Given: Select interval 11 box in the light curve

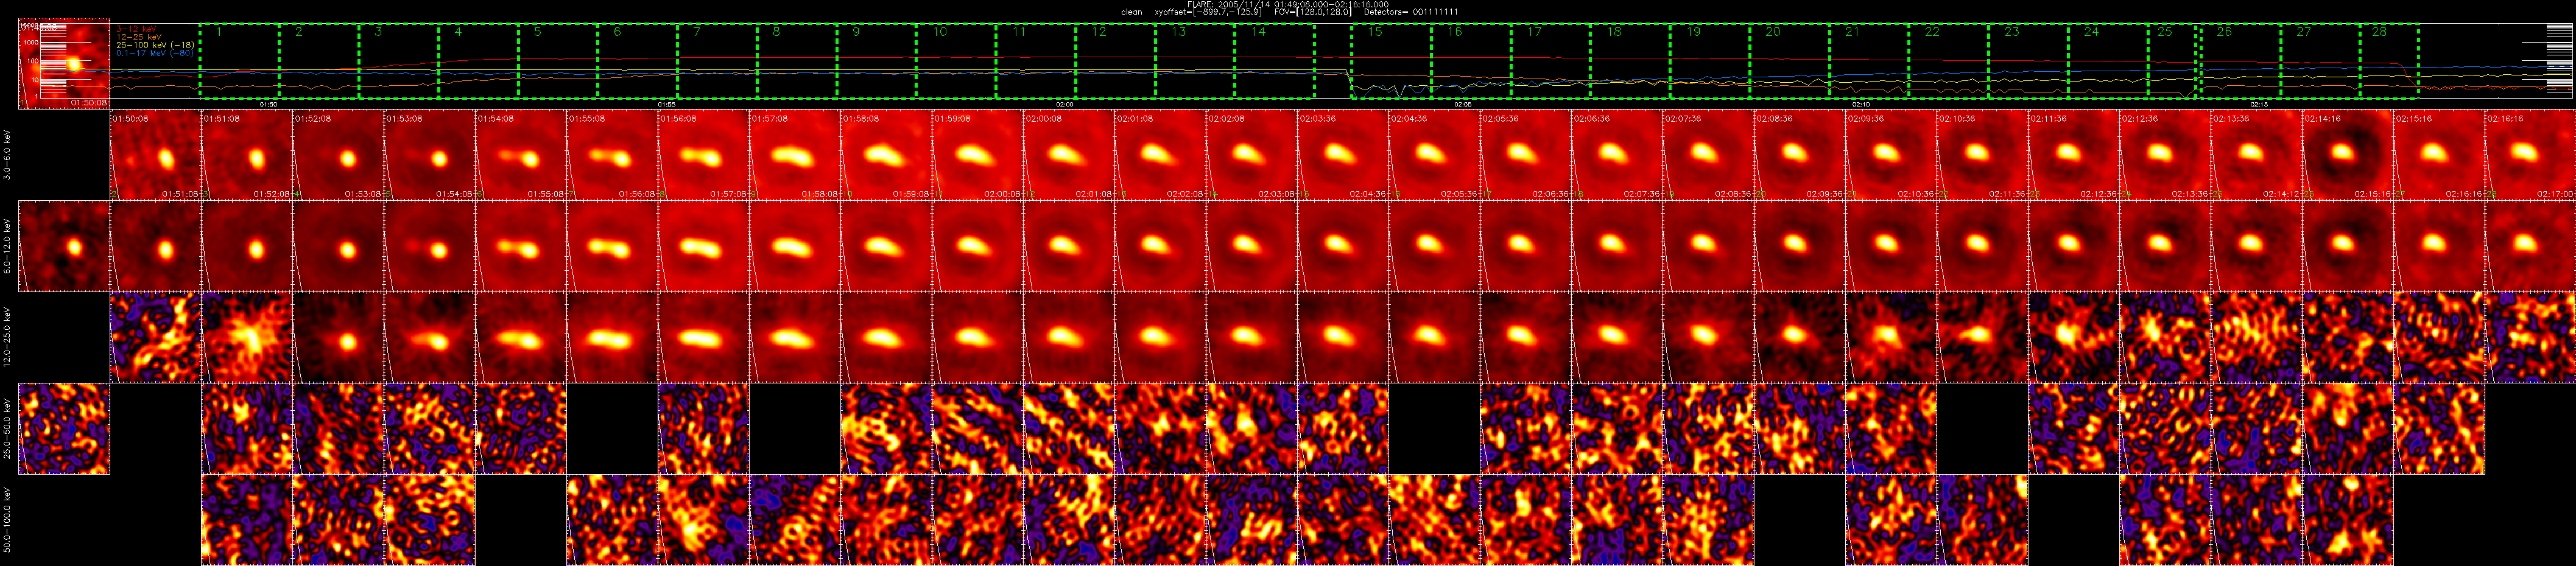Looking at the screenshot, I should (x=1036, y=61).
